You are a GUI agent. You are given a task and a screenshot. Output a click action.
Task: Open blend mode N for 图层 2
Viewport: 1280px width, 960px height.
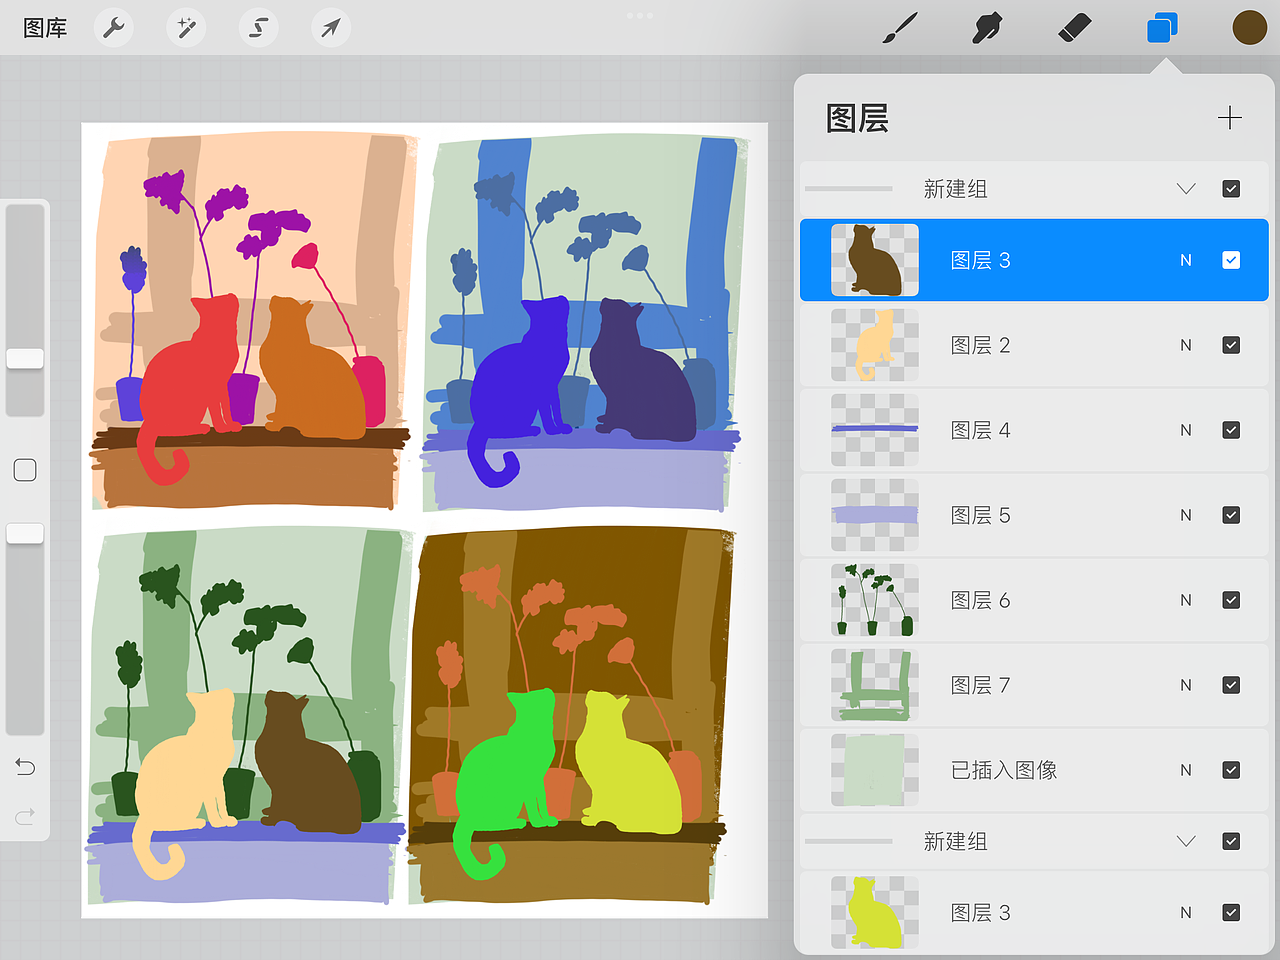tap(1186, 345)
